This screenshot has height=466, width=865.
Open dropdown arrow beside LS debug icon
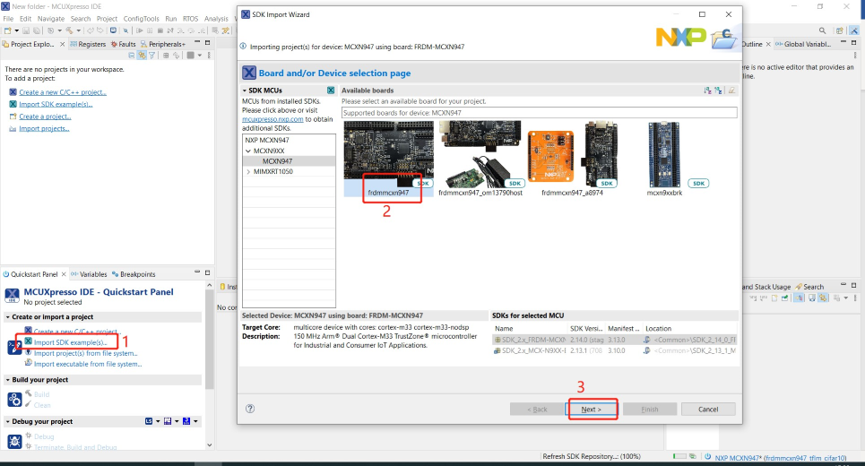click(158, 421)
